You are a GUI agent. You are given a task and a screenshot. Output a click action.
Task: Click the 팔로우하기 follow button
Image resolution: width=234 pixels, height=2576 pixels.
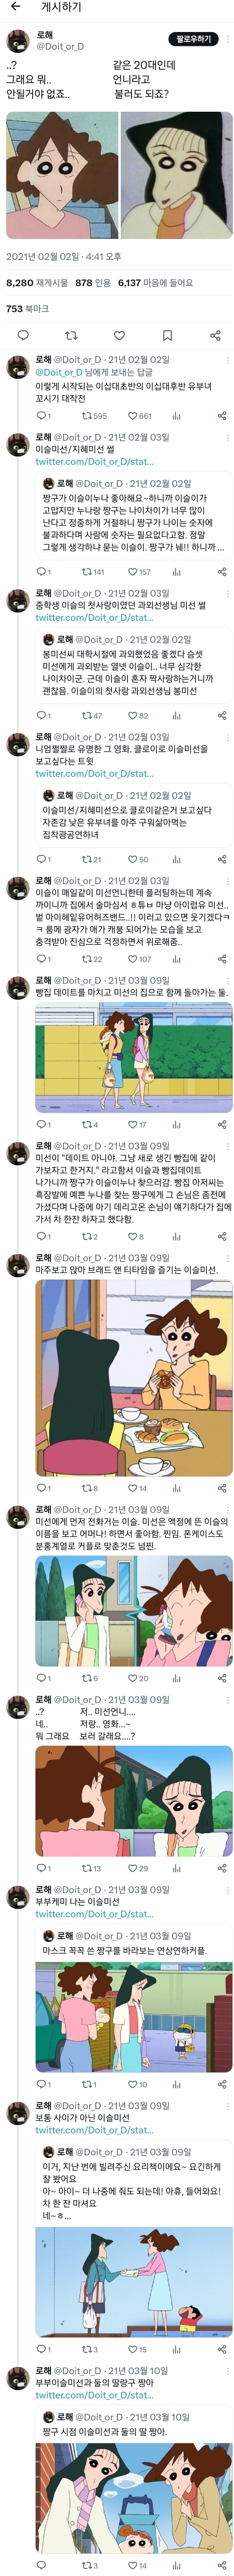(194, 39)
